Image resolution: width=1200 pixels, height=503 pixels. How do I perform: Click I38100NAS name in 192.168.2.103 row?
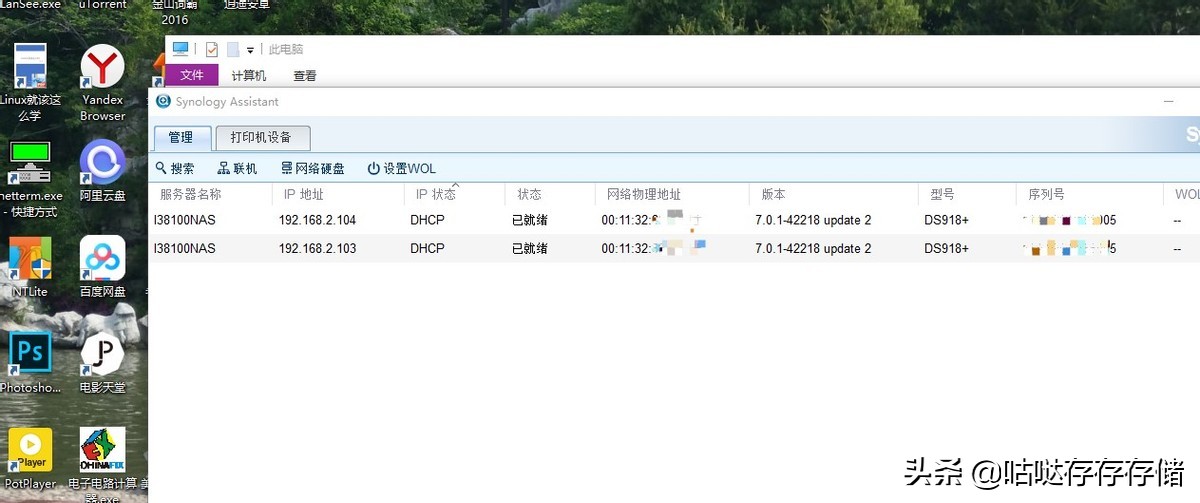[184, 248]
